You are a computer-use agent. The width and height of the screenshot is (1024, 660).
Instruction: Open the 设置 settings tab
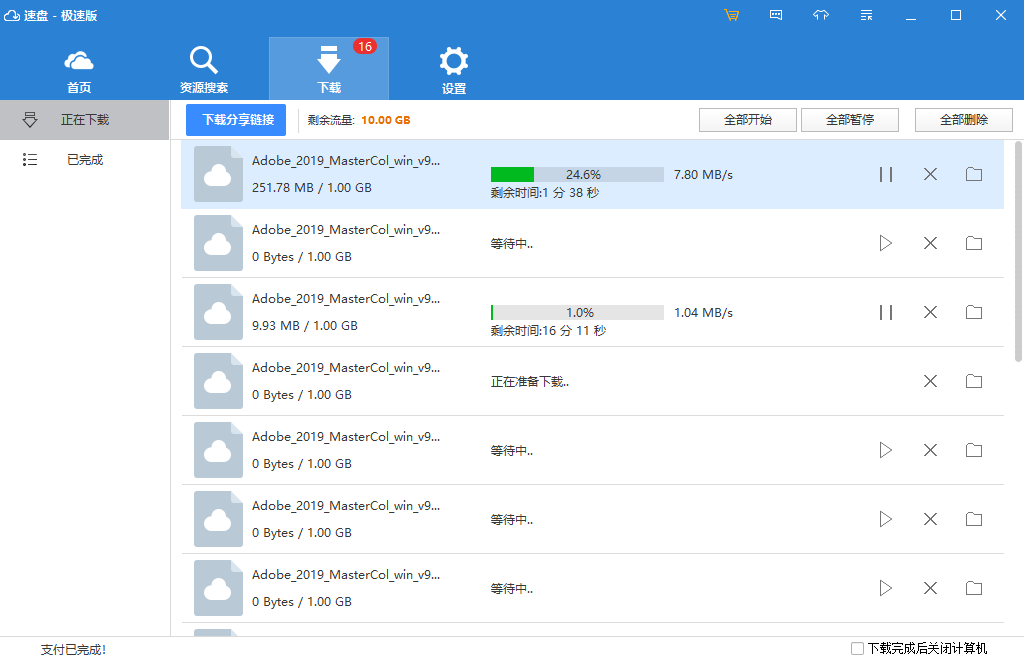pyautogui.click(x=454, y=70)
